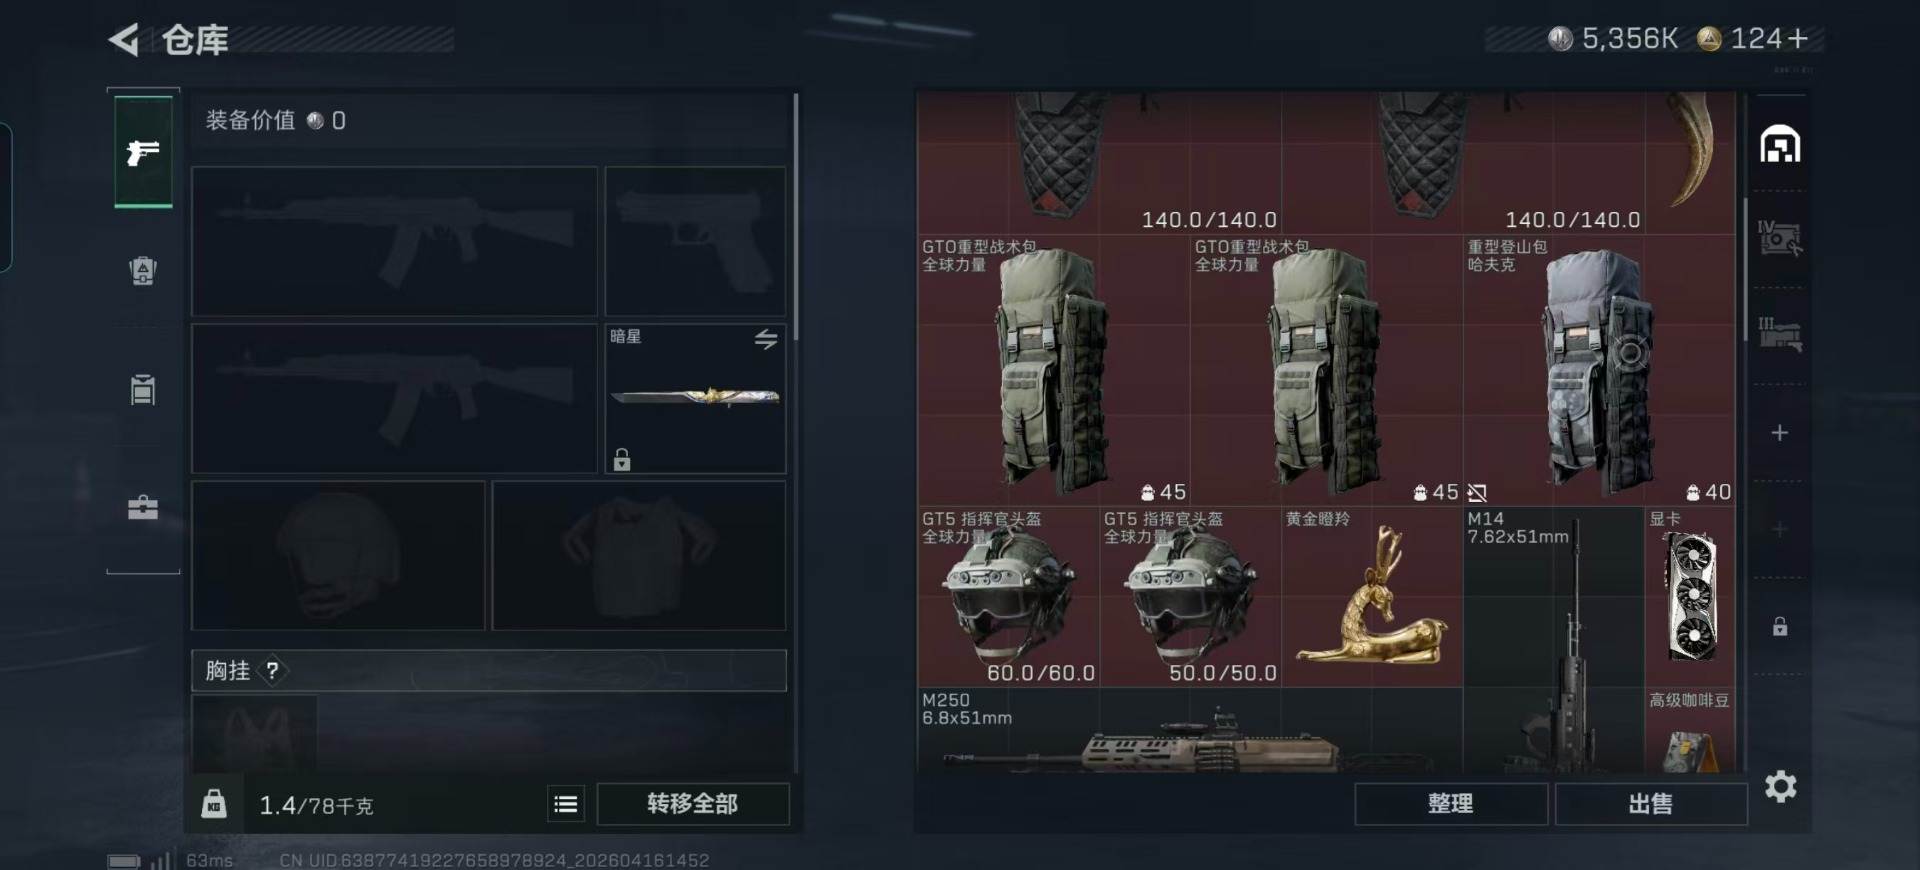Click the 整理 sort button

pyautogui.click(x=1451, y=804)
